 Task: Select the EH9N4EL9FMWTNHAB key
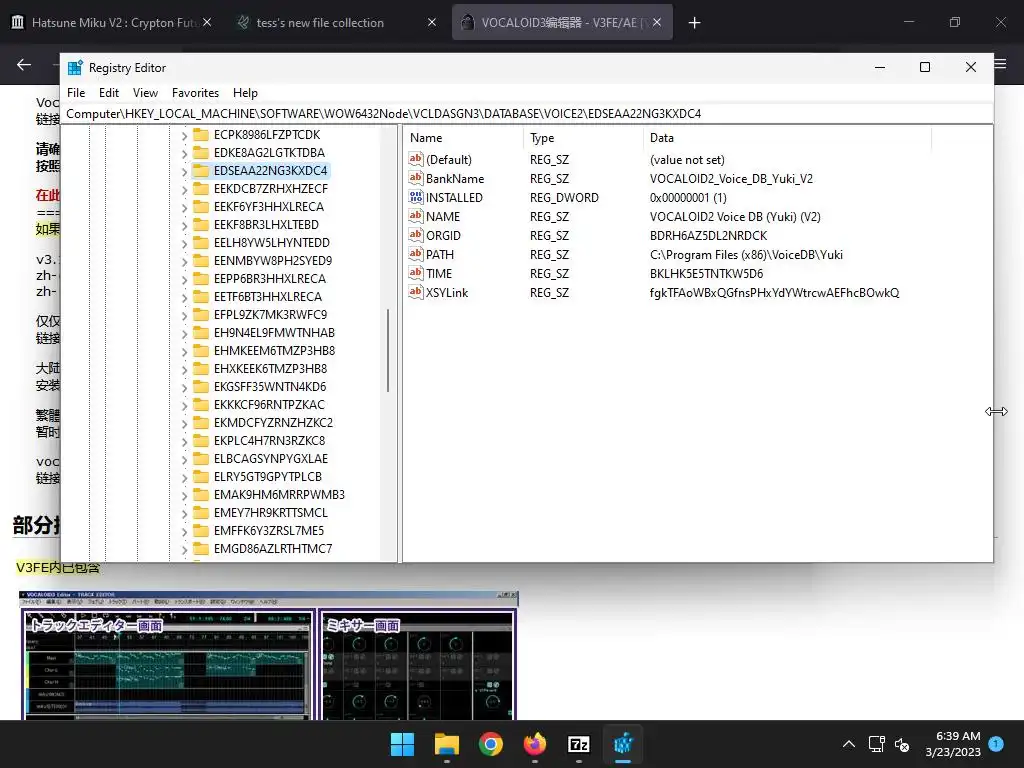coord(274,332)
